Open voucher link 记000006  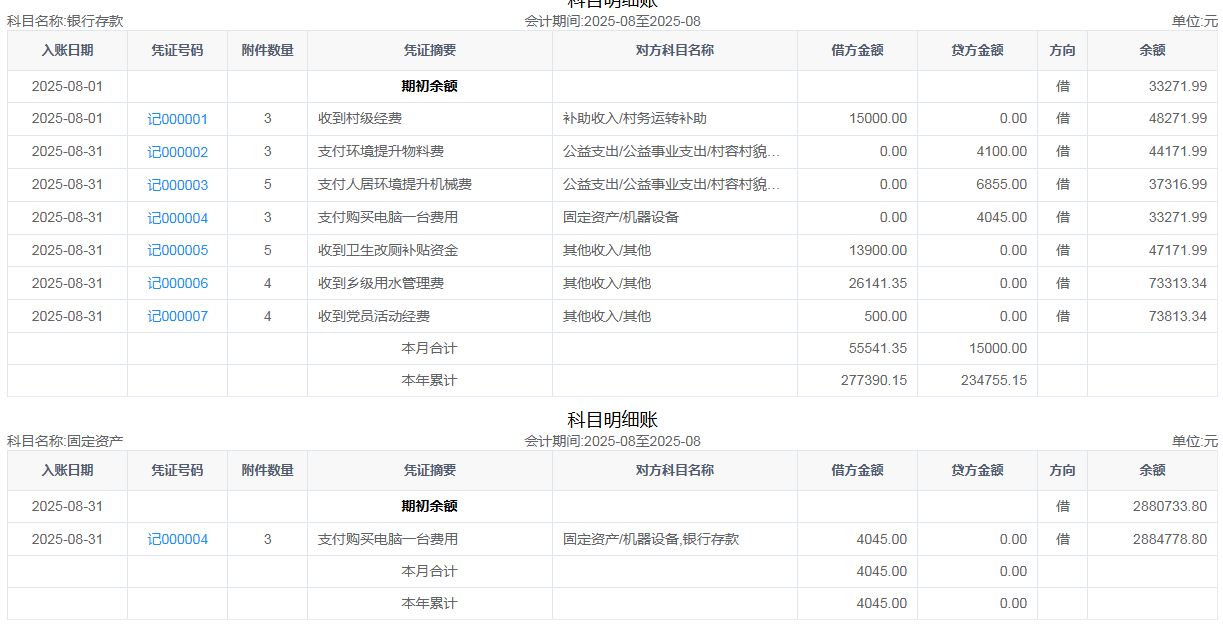coord(177,284)
